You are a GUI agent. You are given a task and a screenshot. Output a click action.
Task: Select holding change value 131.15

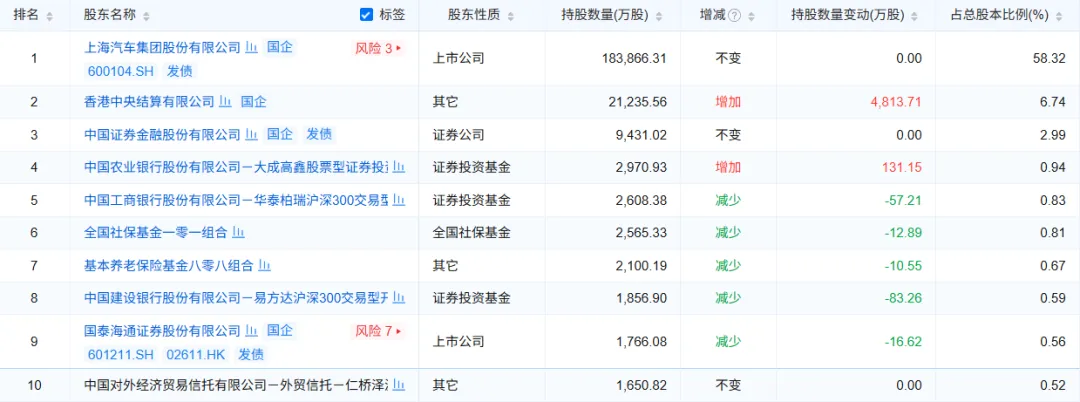[901, 167]
